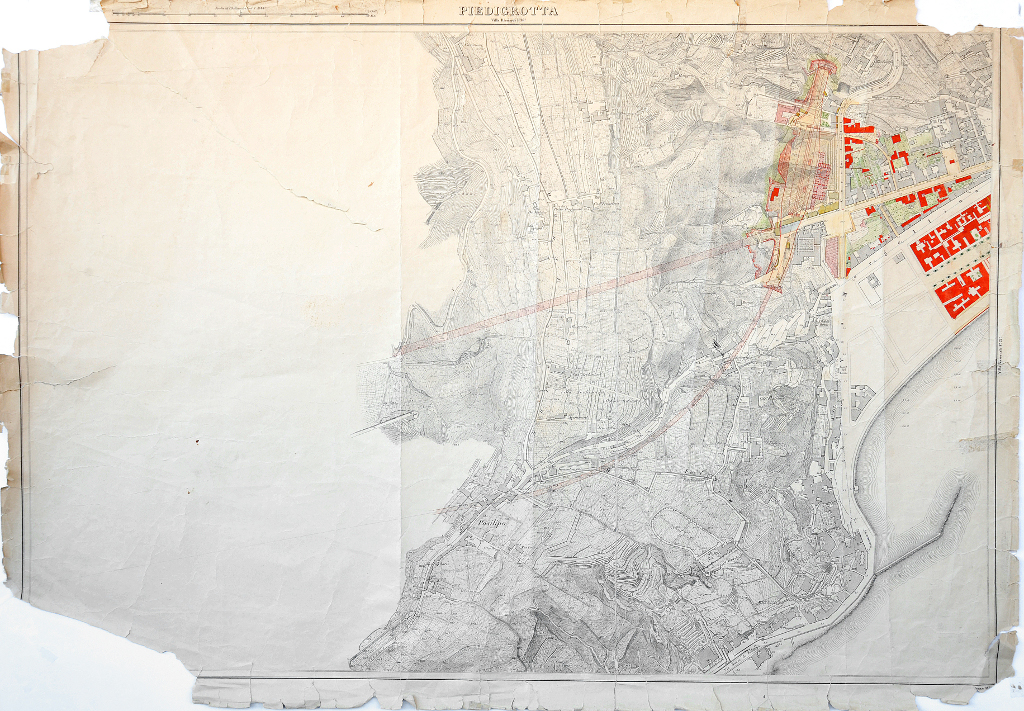Click the topmost red building in the colored district
The image size is (1024, 711).
click(x=856, y=126)
